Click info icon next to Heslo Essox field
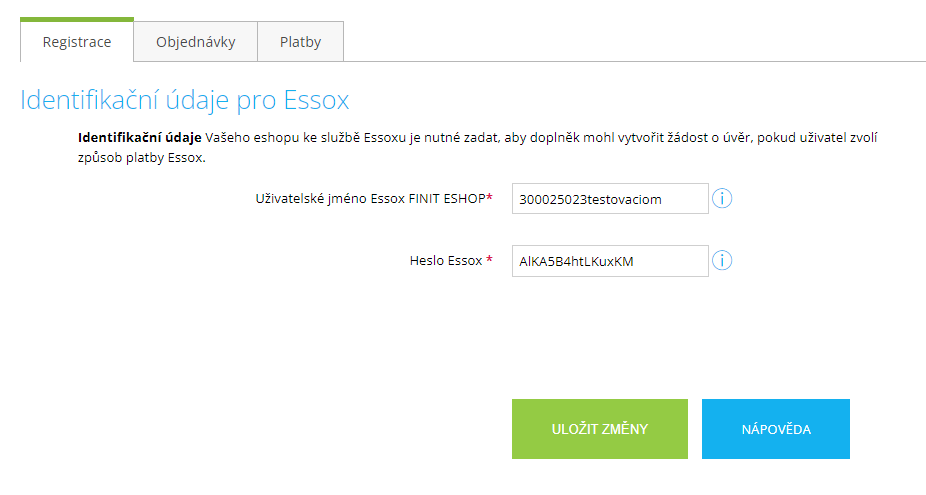Screen dimensions: 926x495 (722, 260)
